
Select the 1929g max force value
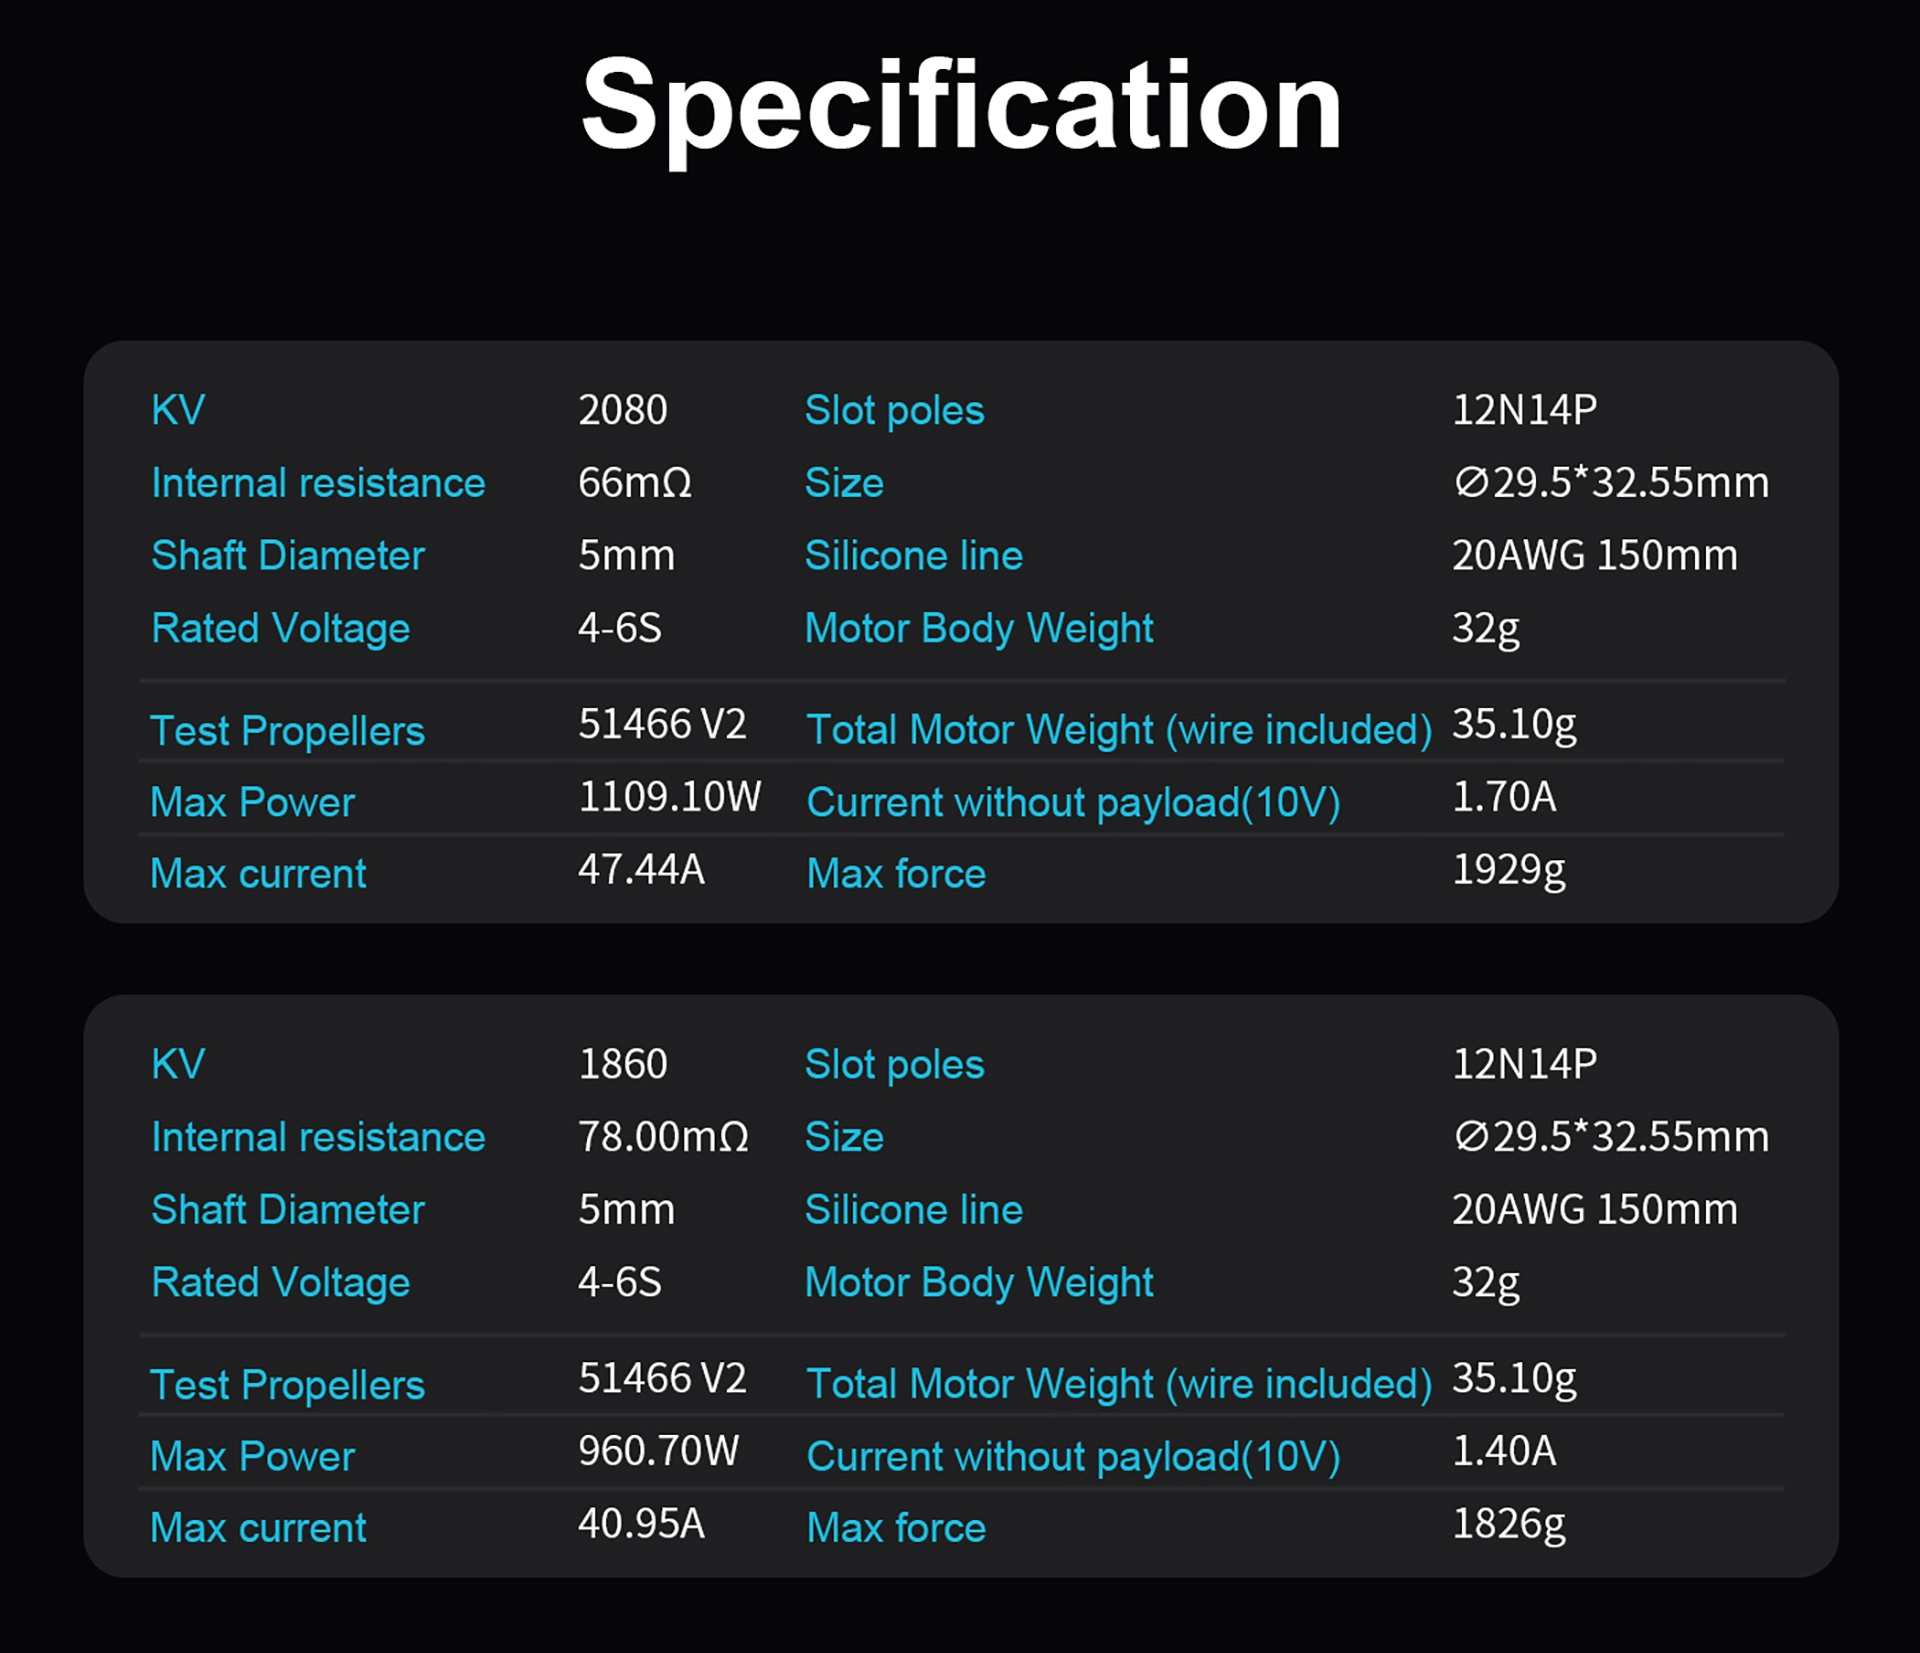coord(1508,871)
